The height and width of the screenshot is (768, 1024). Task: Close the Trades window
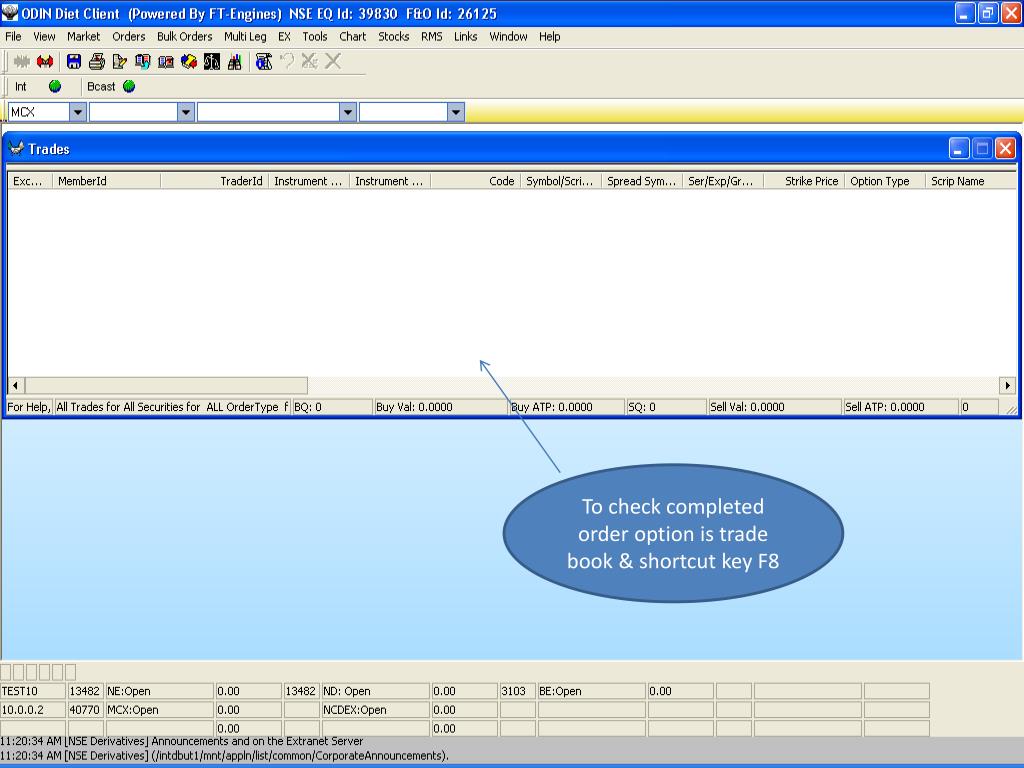click(1005, 149)
